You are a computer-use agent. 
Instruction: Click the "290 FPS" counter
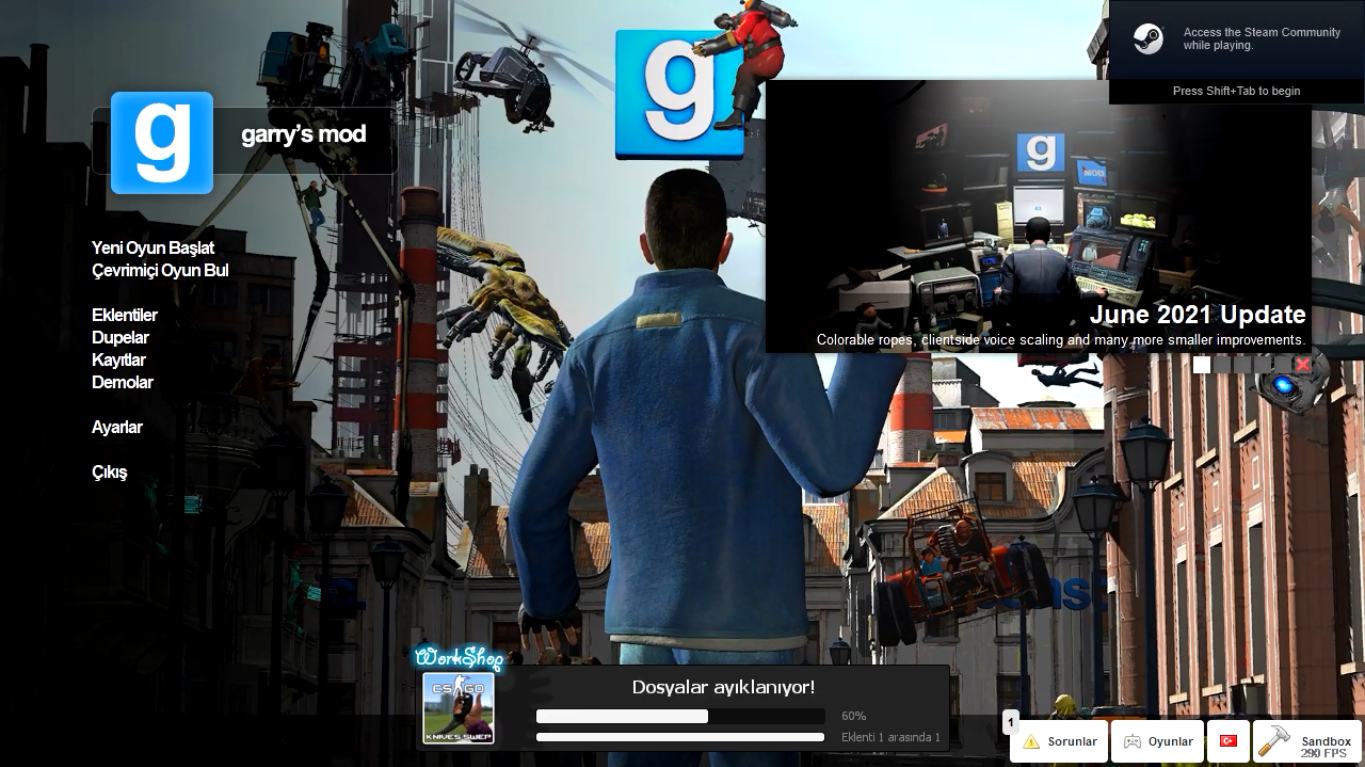[1325, 753]
